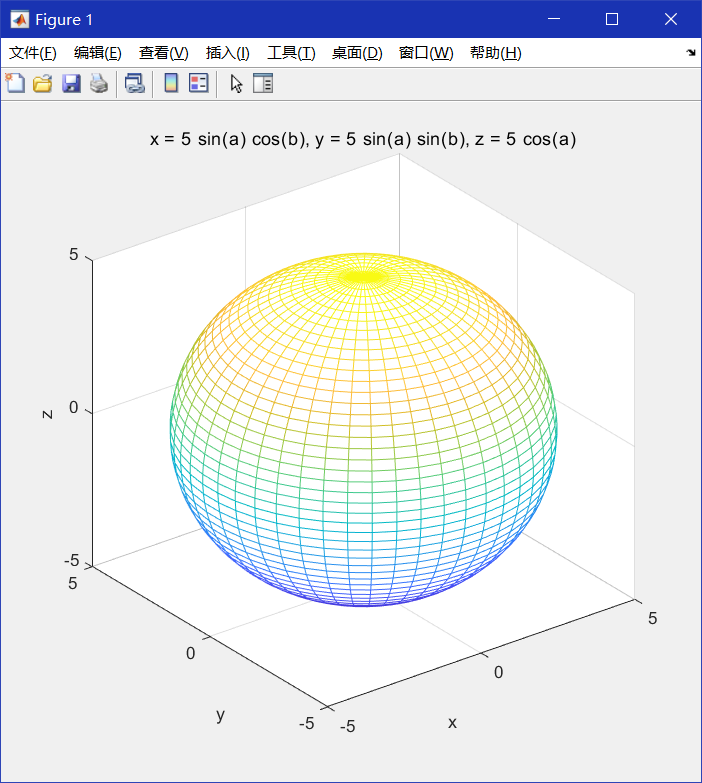This screenshot has width=702, height=783.
Task: Click the x-axis tick label 0
Action: coord(498,672)
